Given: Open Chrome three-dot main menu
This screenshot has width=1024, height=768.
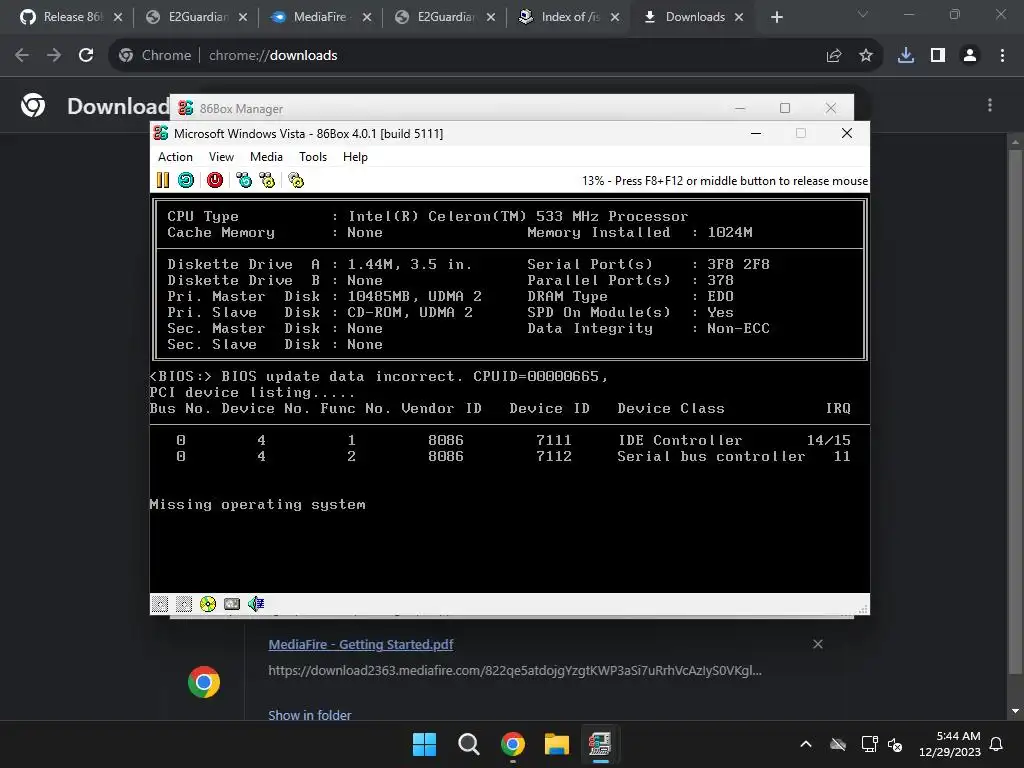Looking at the screenshot, I should pyautogui.click(x=1002, y=56).
